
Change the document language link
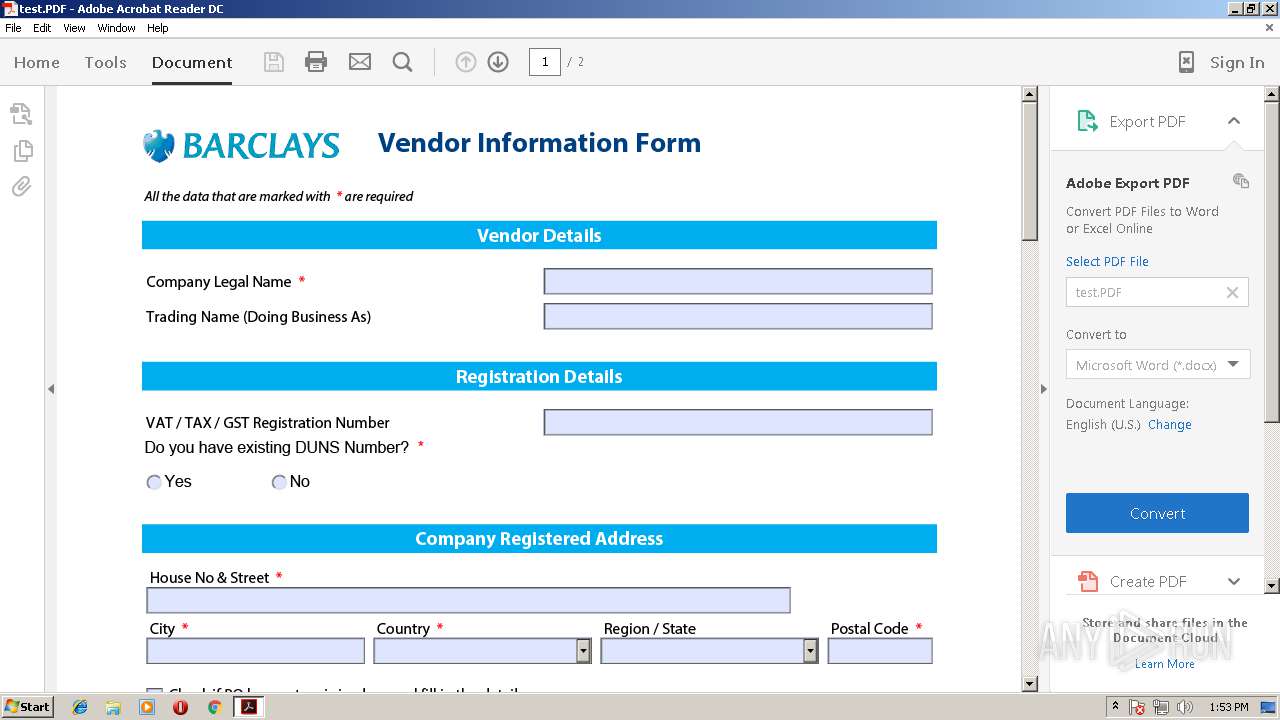(x=1170, y=424)
